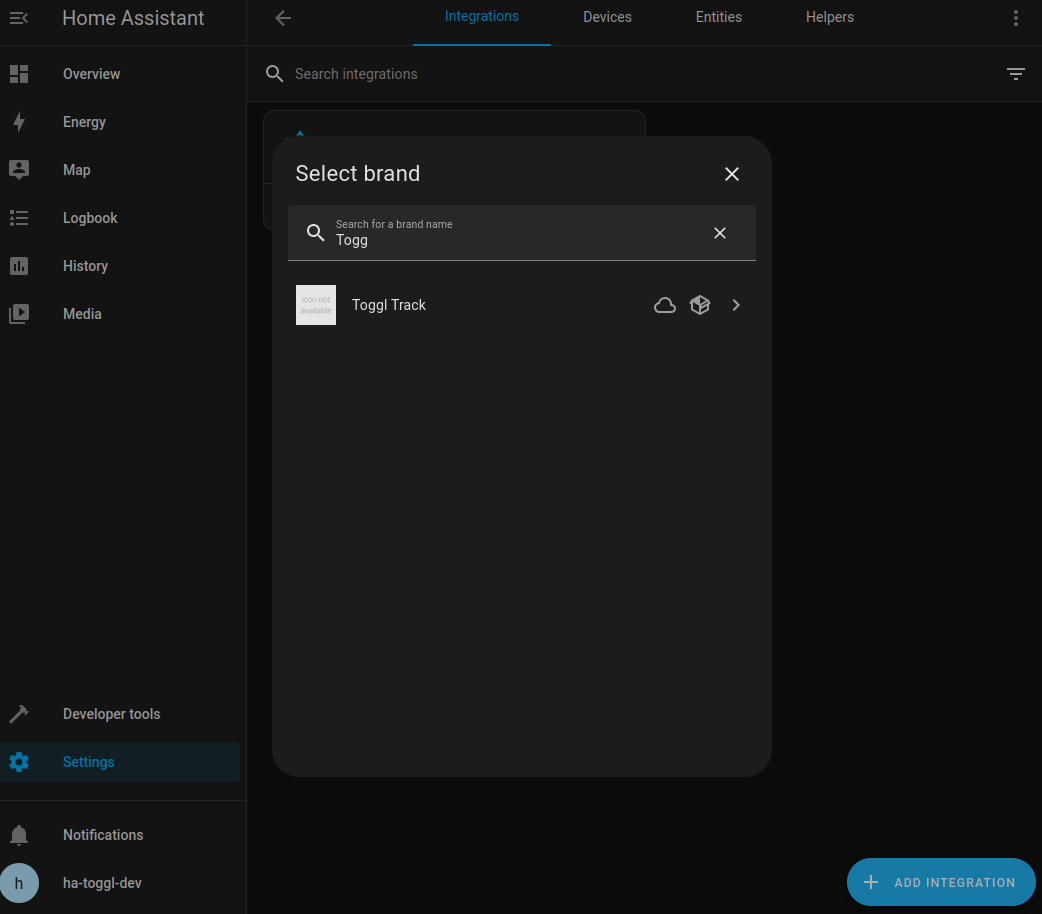1042x914 pixels.
Task: Click the Logbook list icon
Action: (x=19, y=217)
